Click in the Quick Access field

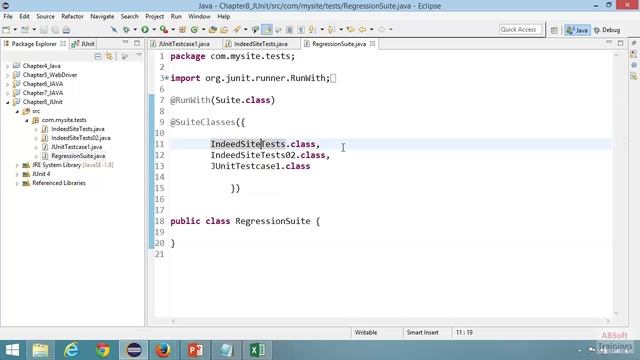coord(520,29)
